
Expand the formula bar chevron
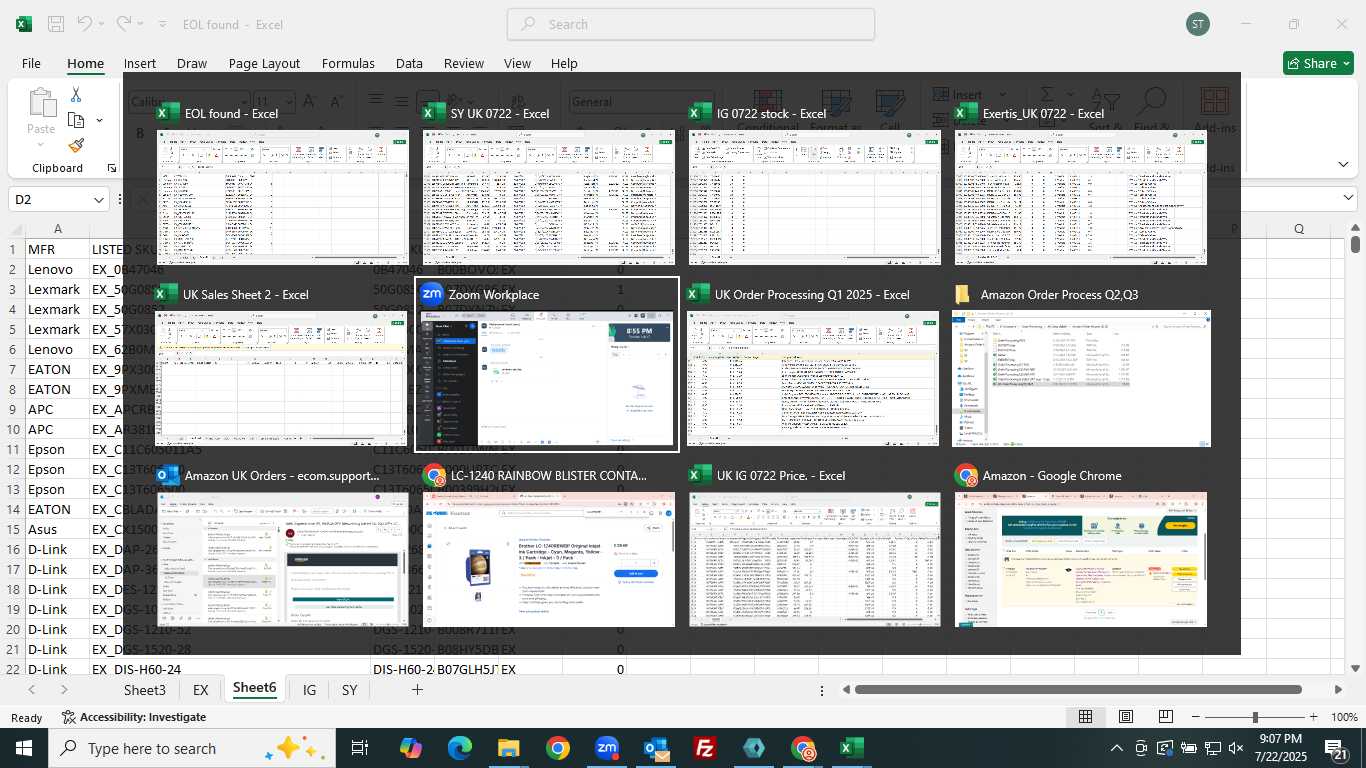click(1348, 199)
